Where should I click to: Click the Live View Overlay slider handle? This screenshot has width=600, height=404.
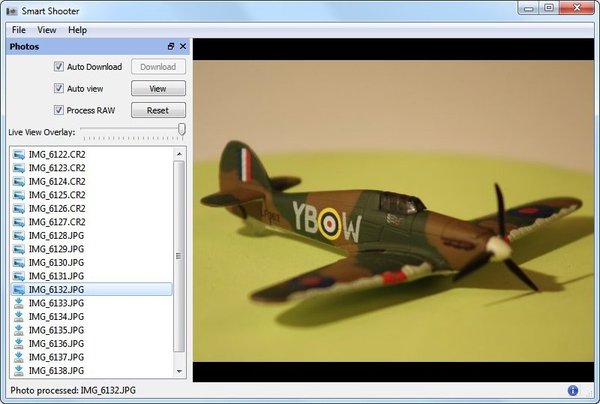182,130
